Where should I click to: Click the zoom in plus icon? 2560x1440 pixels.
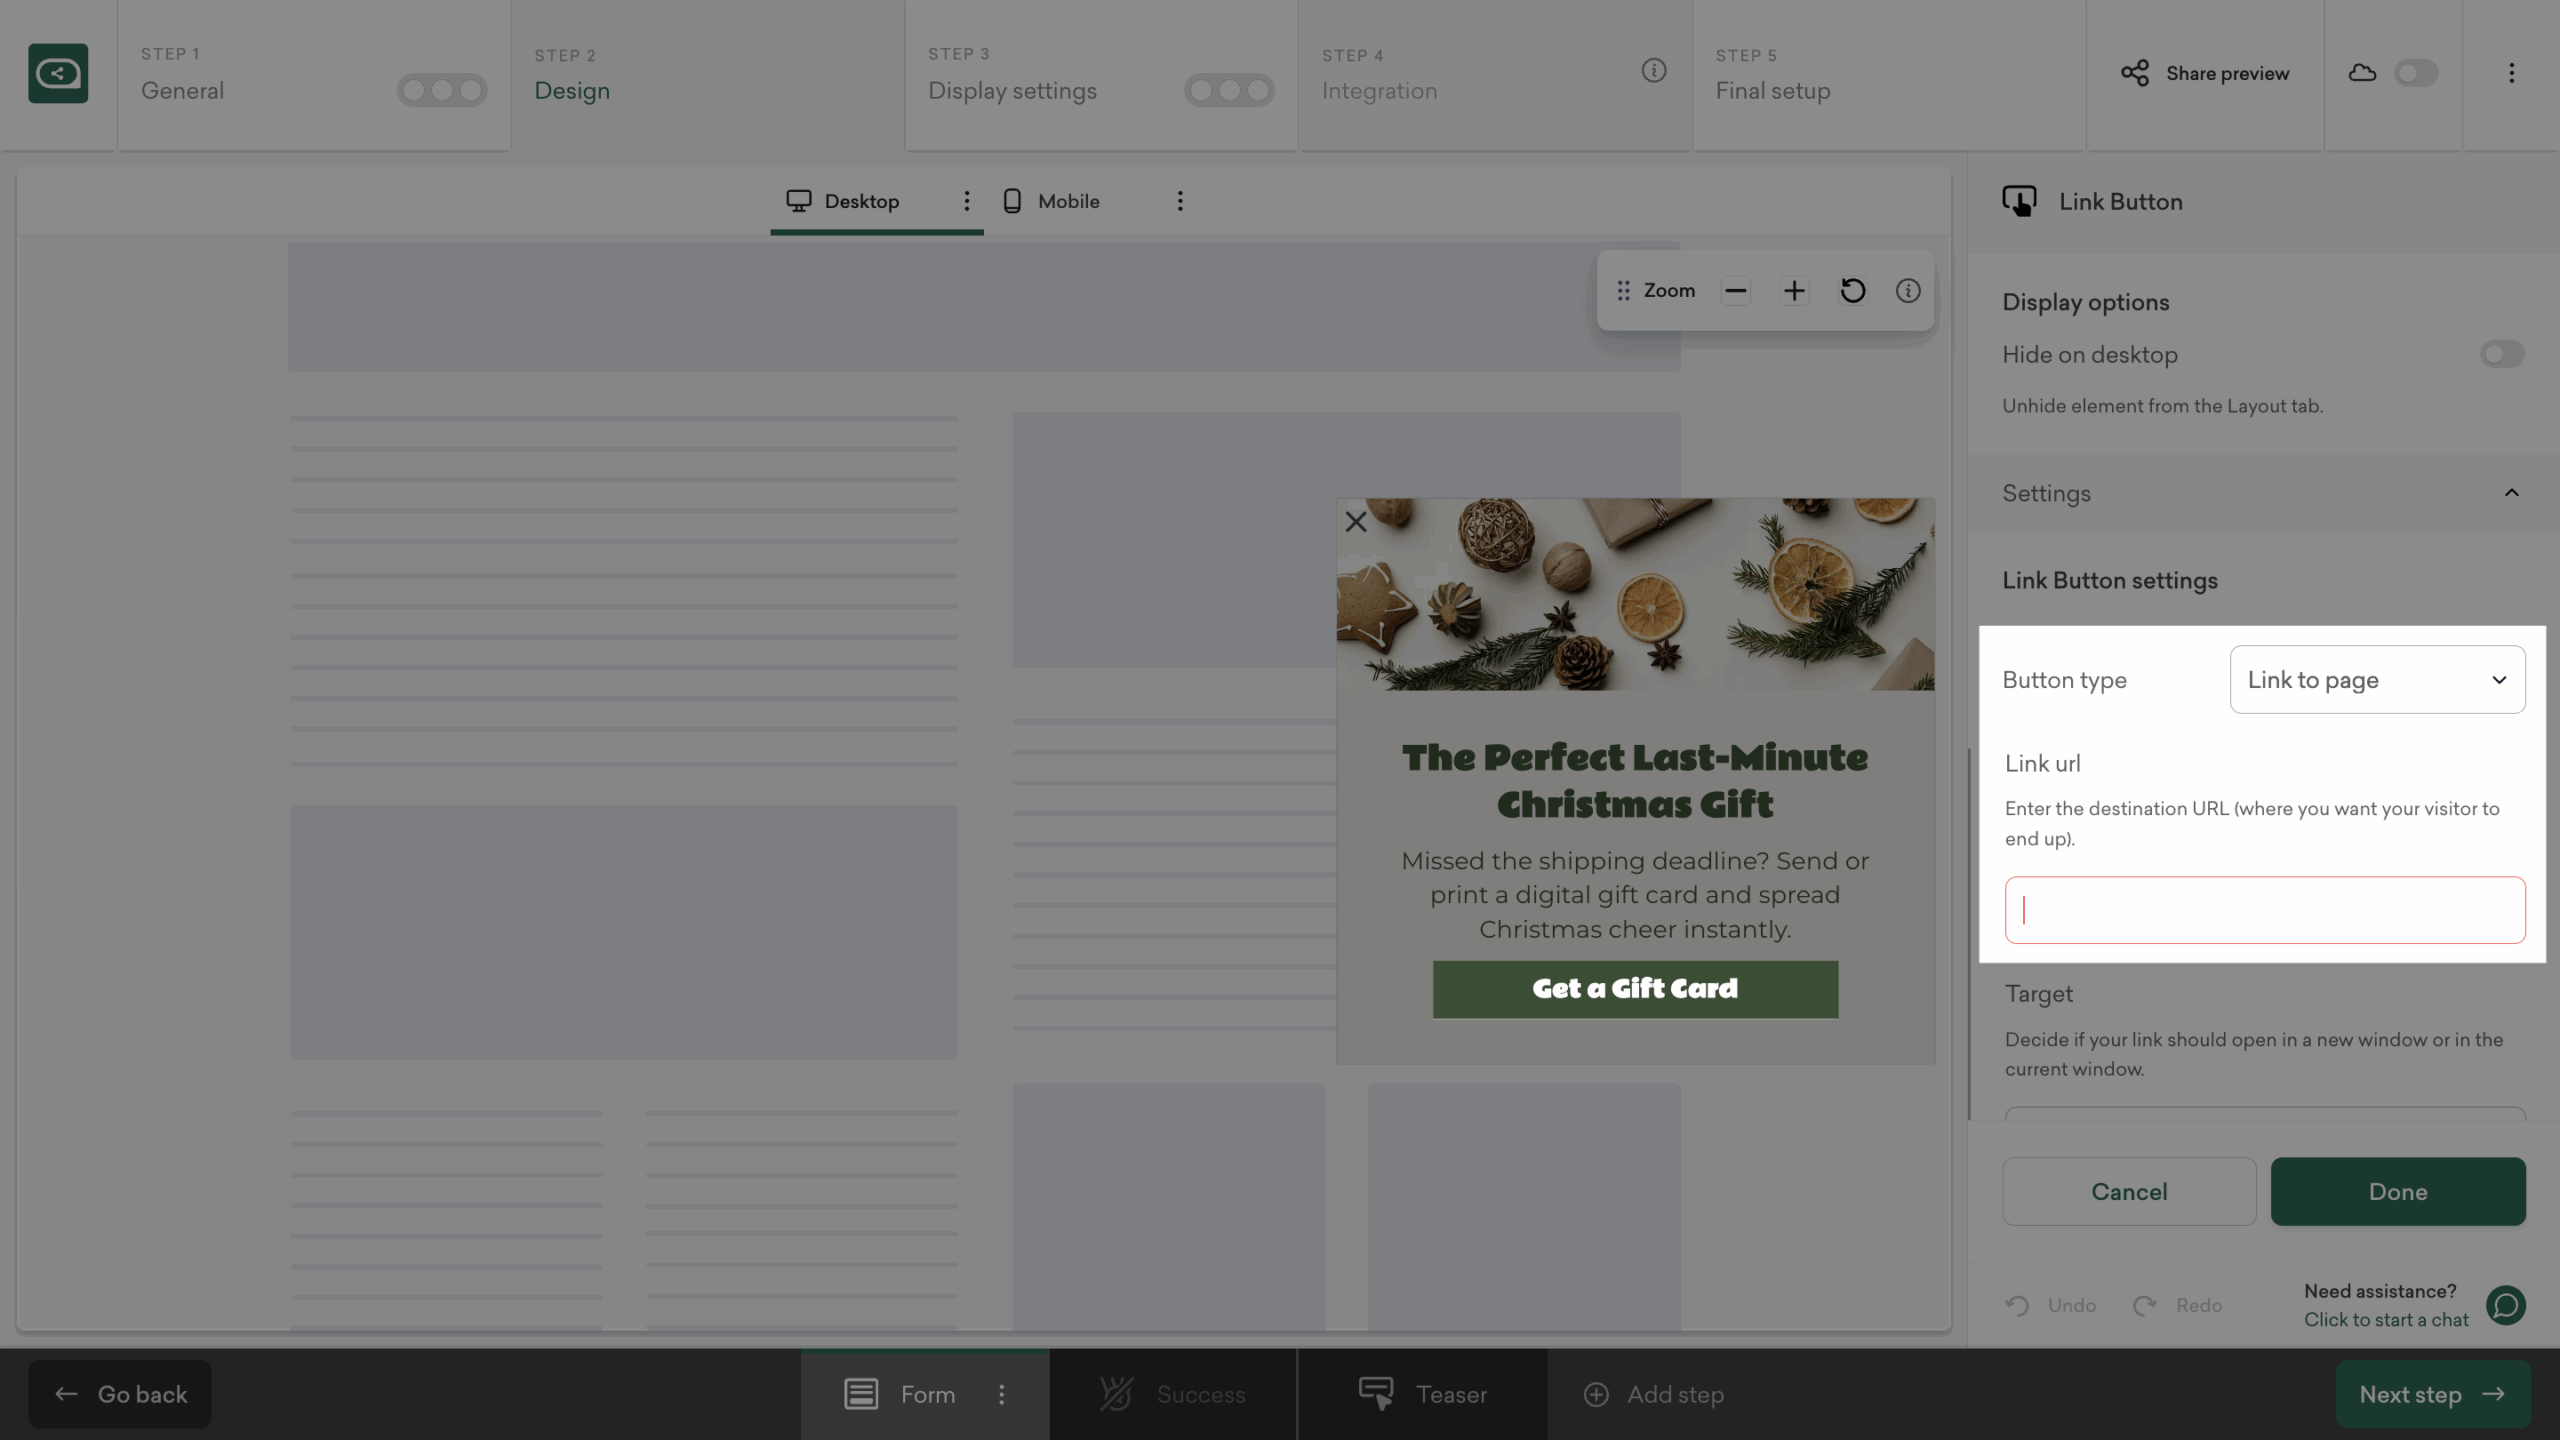click(x=1794, y=291)
